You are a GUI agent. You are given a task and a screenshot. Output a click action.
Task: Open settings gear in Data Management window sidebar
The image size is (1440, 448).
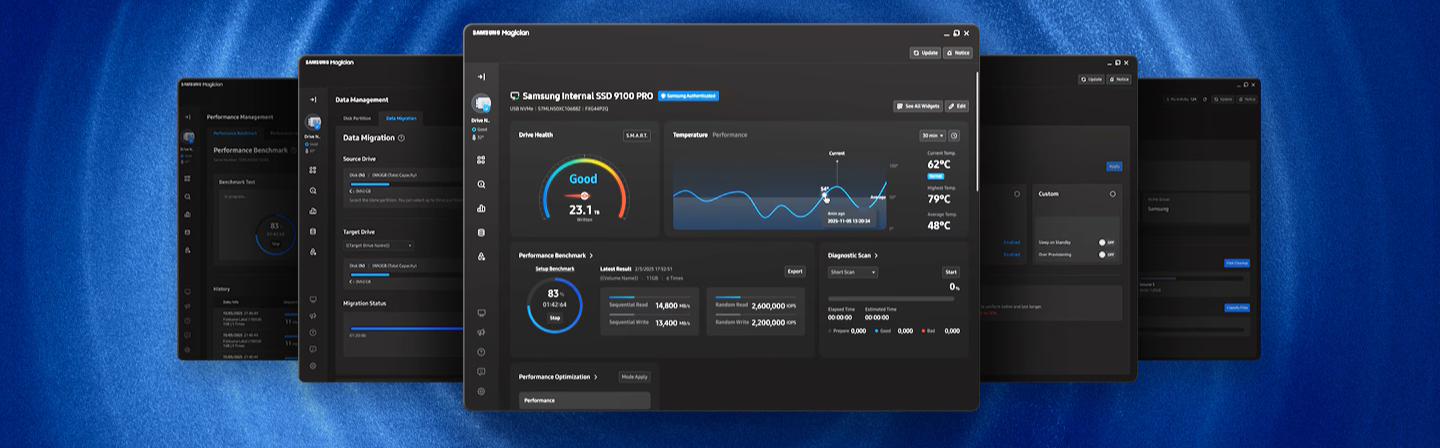[x=313, y=366]
